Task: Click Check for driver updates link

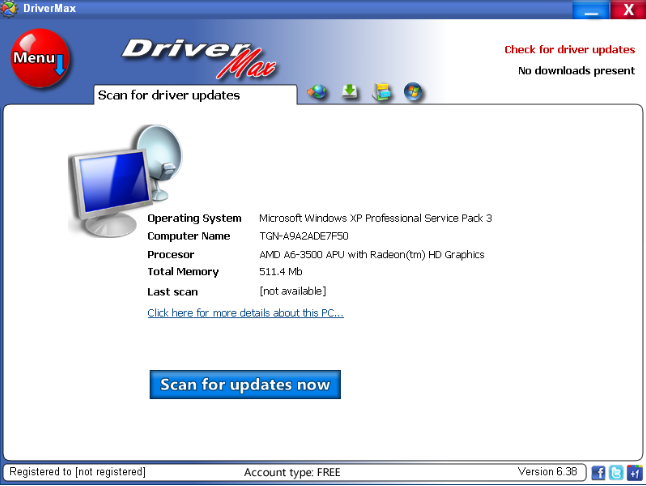Action: [x=570, y=49]
